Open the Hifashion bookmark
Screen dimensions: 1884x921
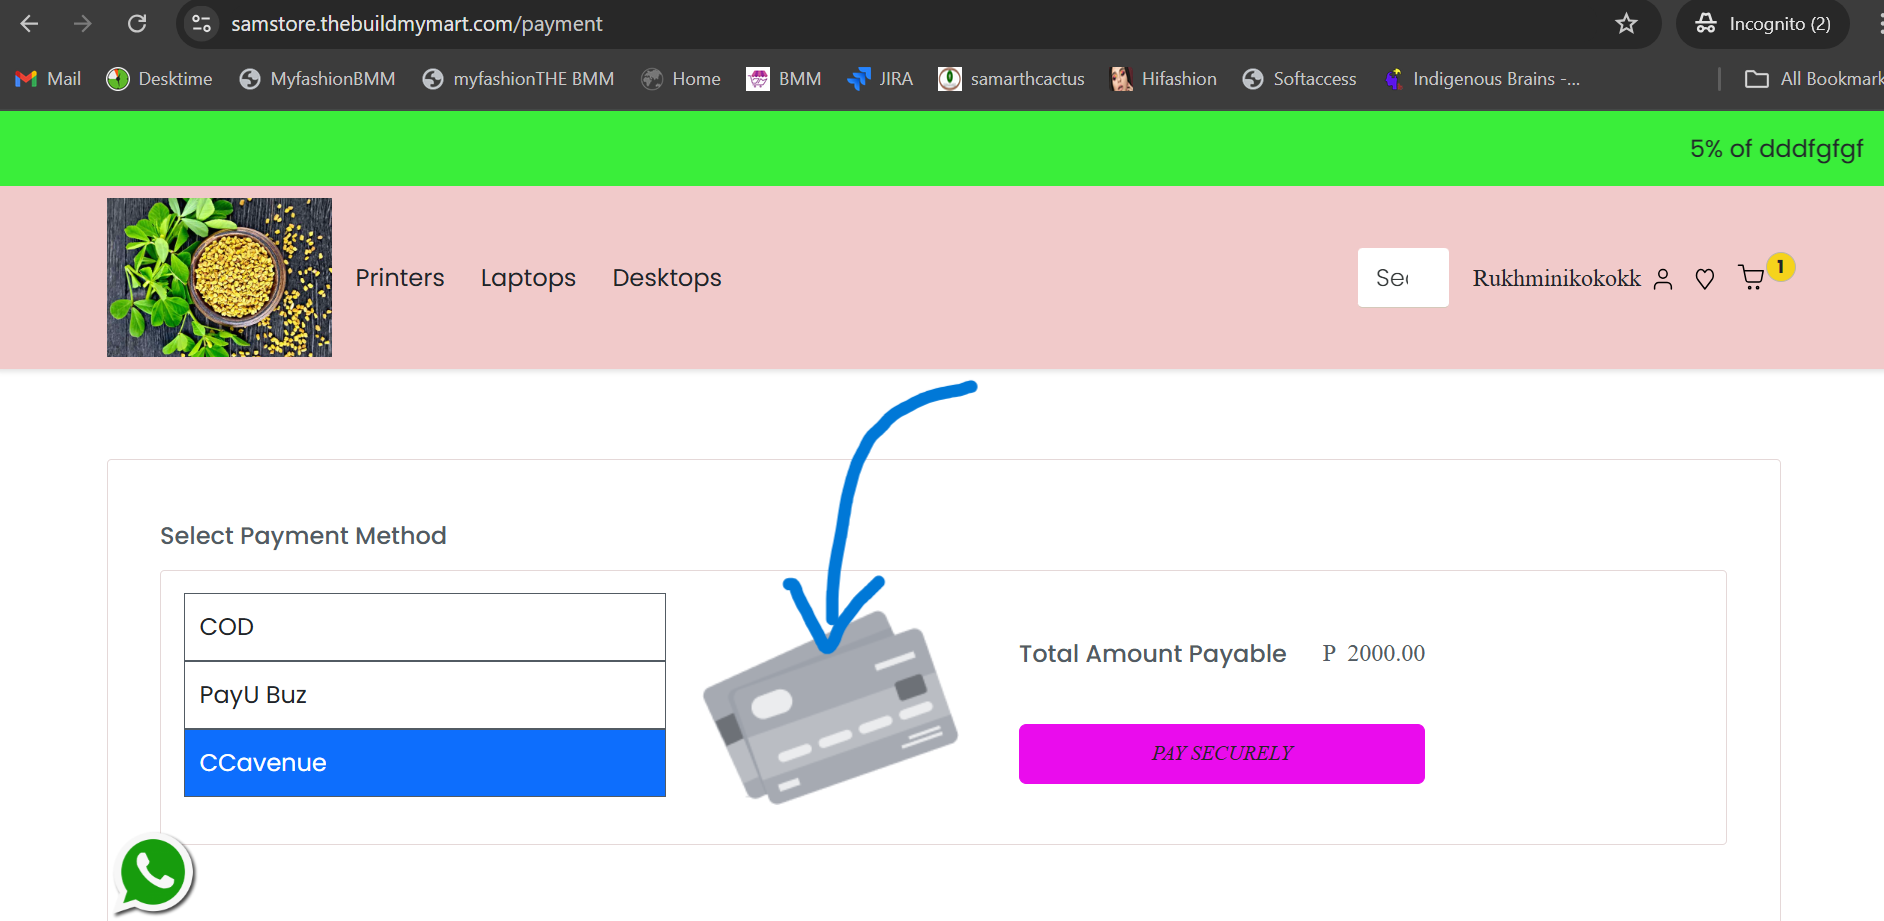[x=1164, y=79]
